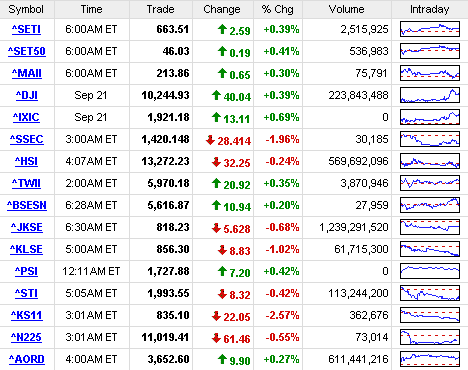
Task: Click the ^DJI symbol link
Action: [x=27, y=96]
